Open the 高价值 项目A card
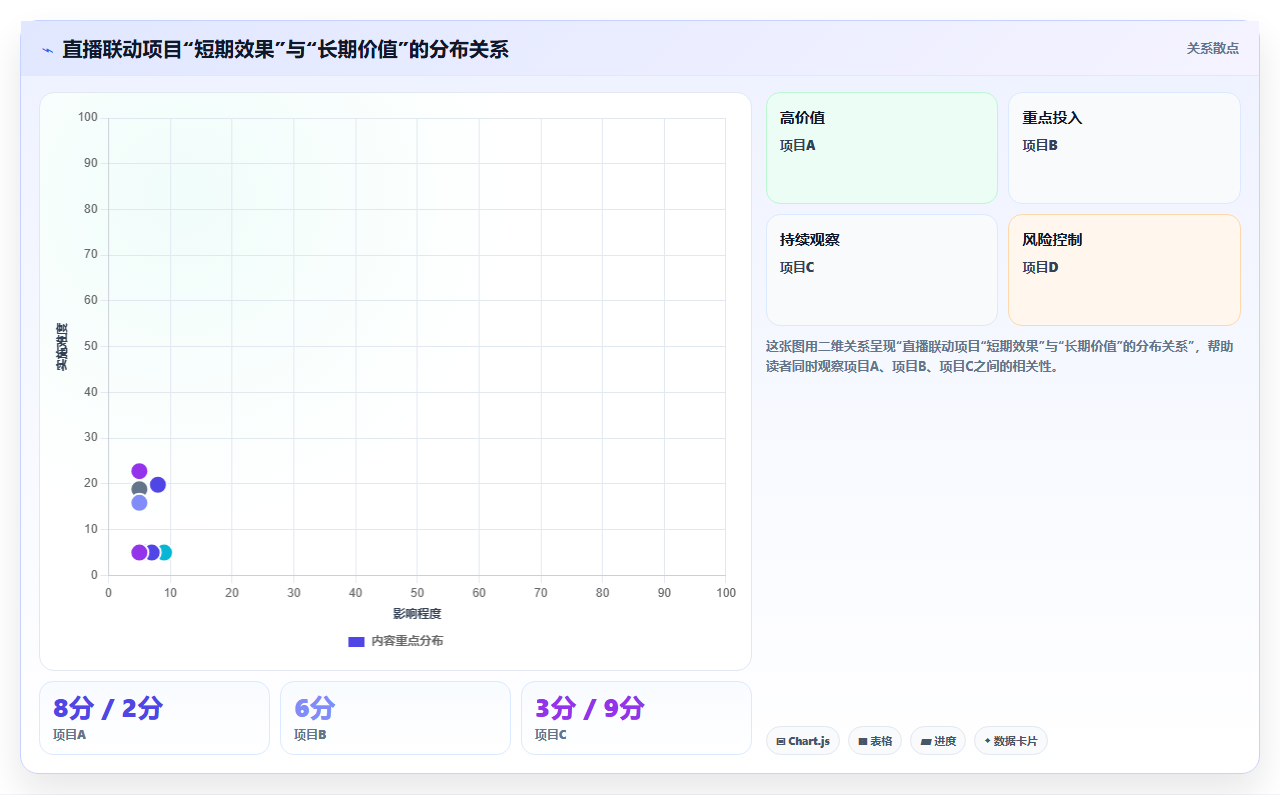Image resolution: width=1280 pixels, height=795 pixels. [x=882, y=148]
